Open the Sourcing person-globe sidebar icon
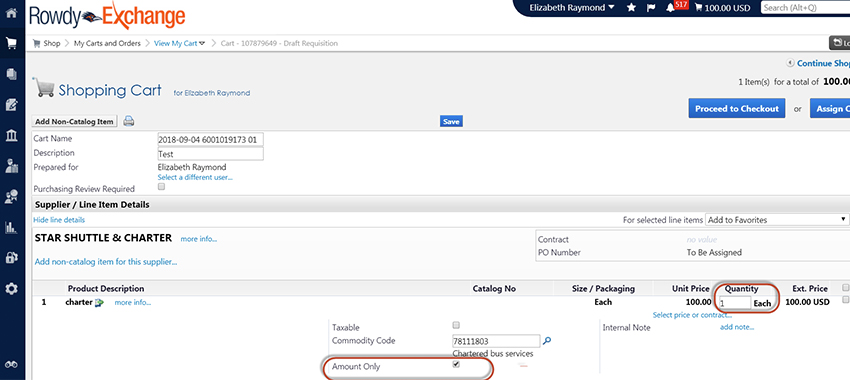This screenshot has height=380, width=850. tap(11, 197)
